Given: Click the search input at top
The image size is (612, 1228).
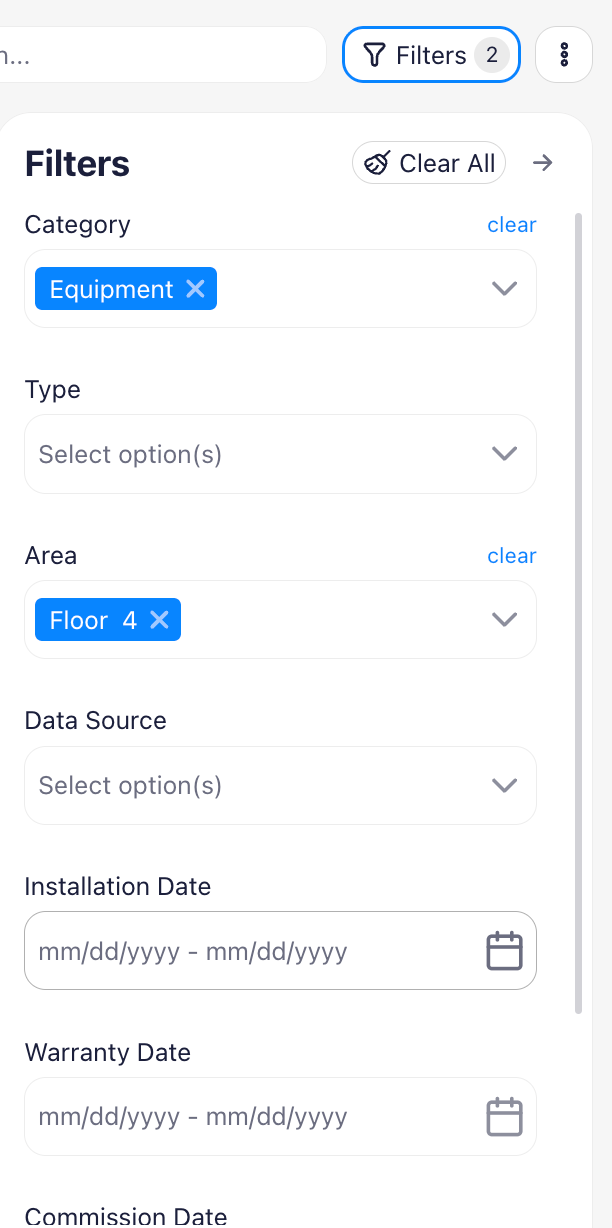Looking at the screenshot, I should point(160,55).
